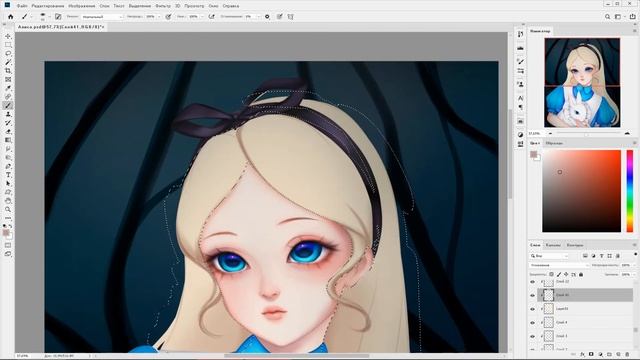Select the Brush tool in the left toolbar

tap(8, 105)
